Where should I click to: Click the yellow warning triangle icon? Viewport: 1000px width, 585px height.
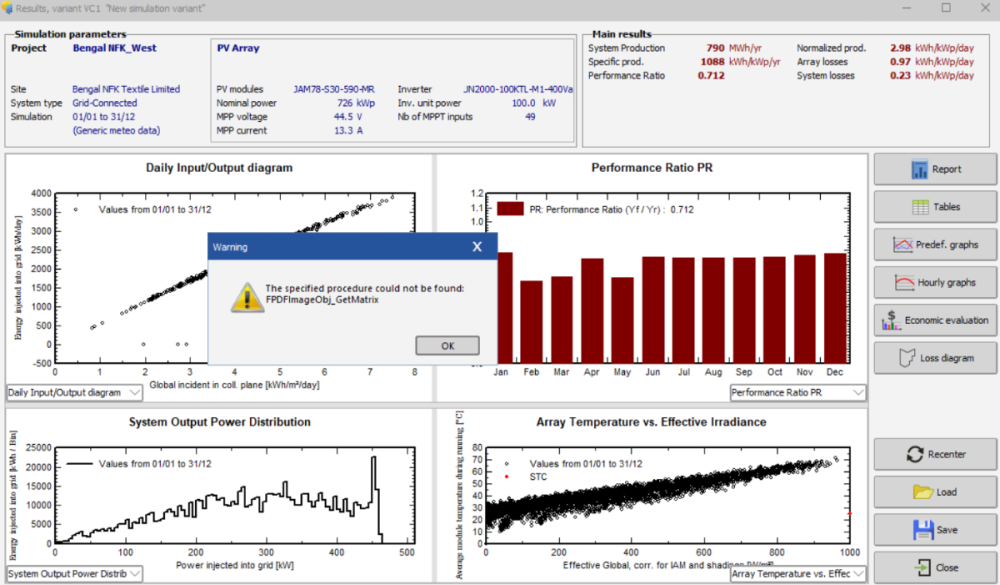(243, 295)
